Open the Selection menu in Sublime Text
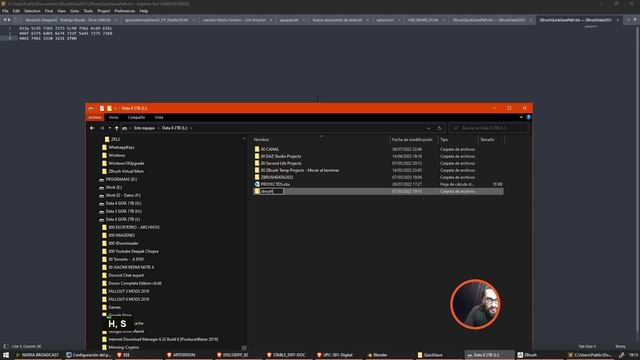The height and width of the screenshot is (360, 640). (32, 11)
